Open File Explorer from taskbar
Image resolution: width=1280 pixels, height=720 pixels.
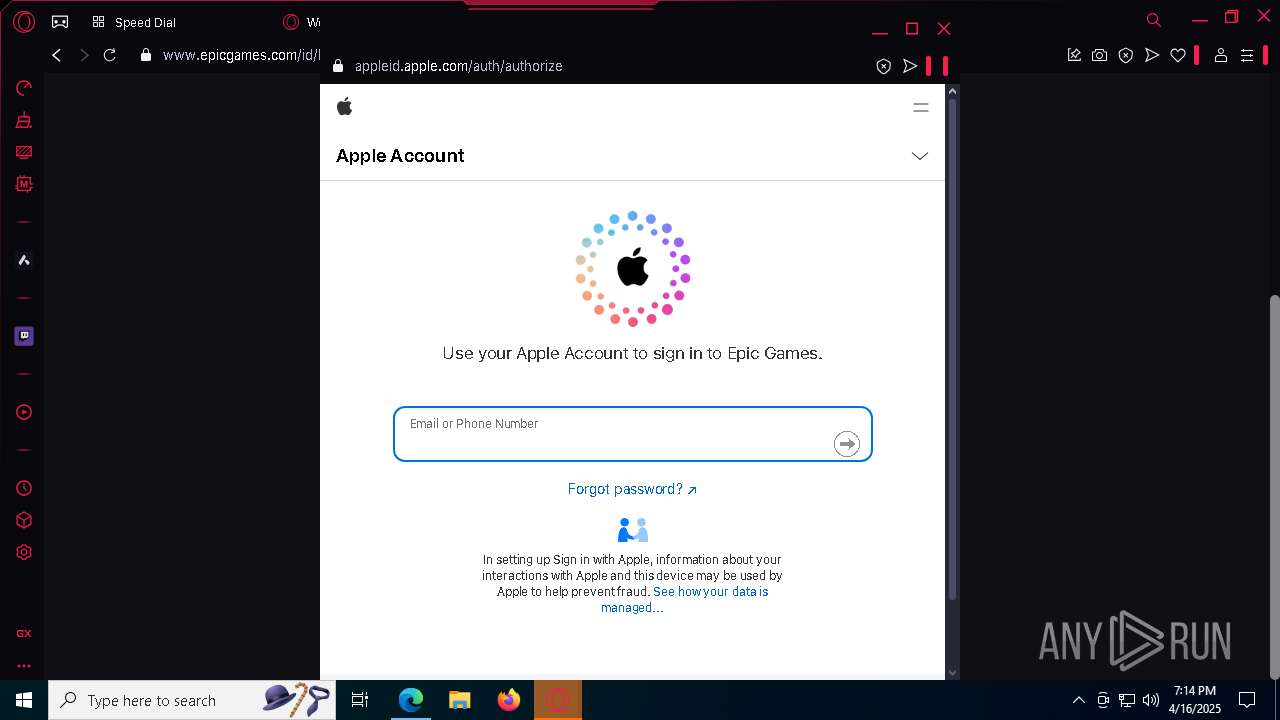pos(460,700)
